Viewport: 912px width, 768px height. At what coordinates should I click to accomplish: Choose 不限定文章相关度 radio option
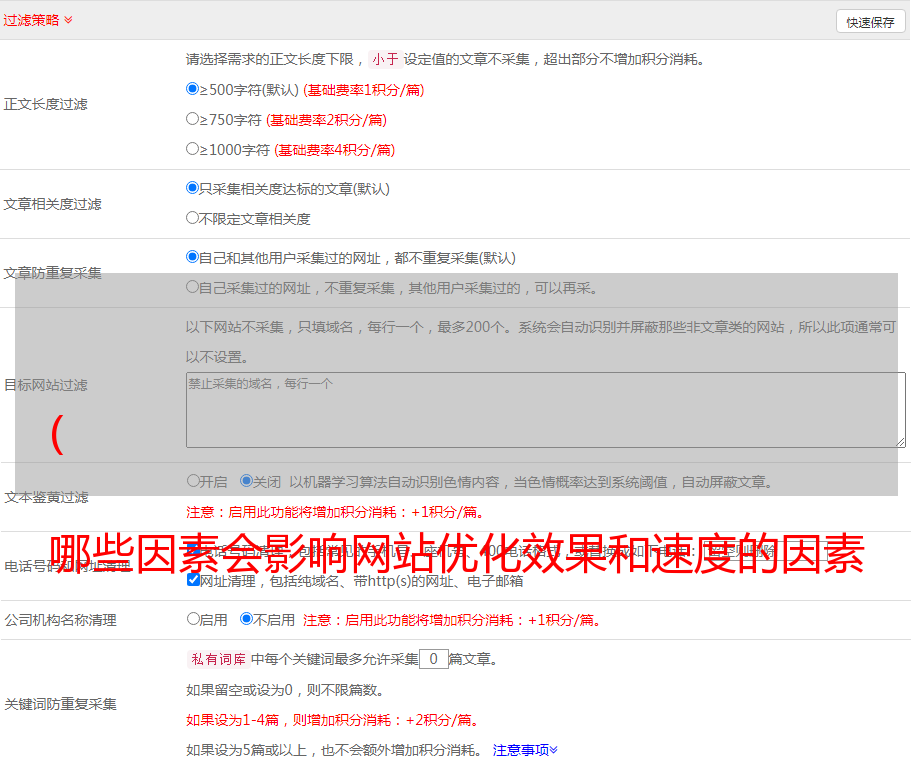coord(193,218)
